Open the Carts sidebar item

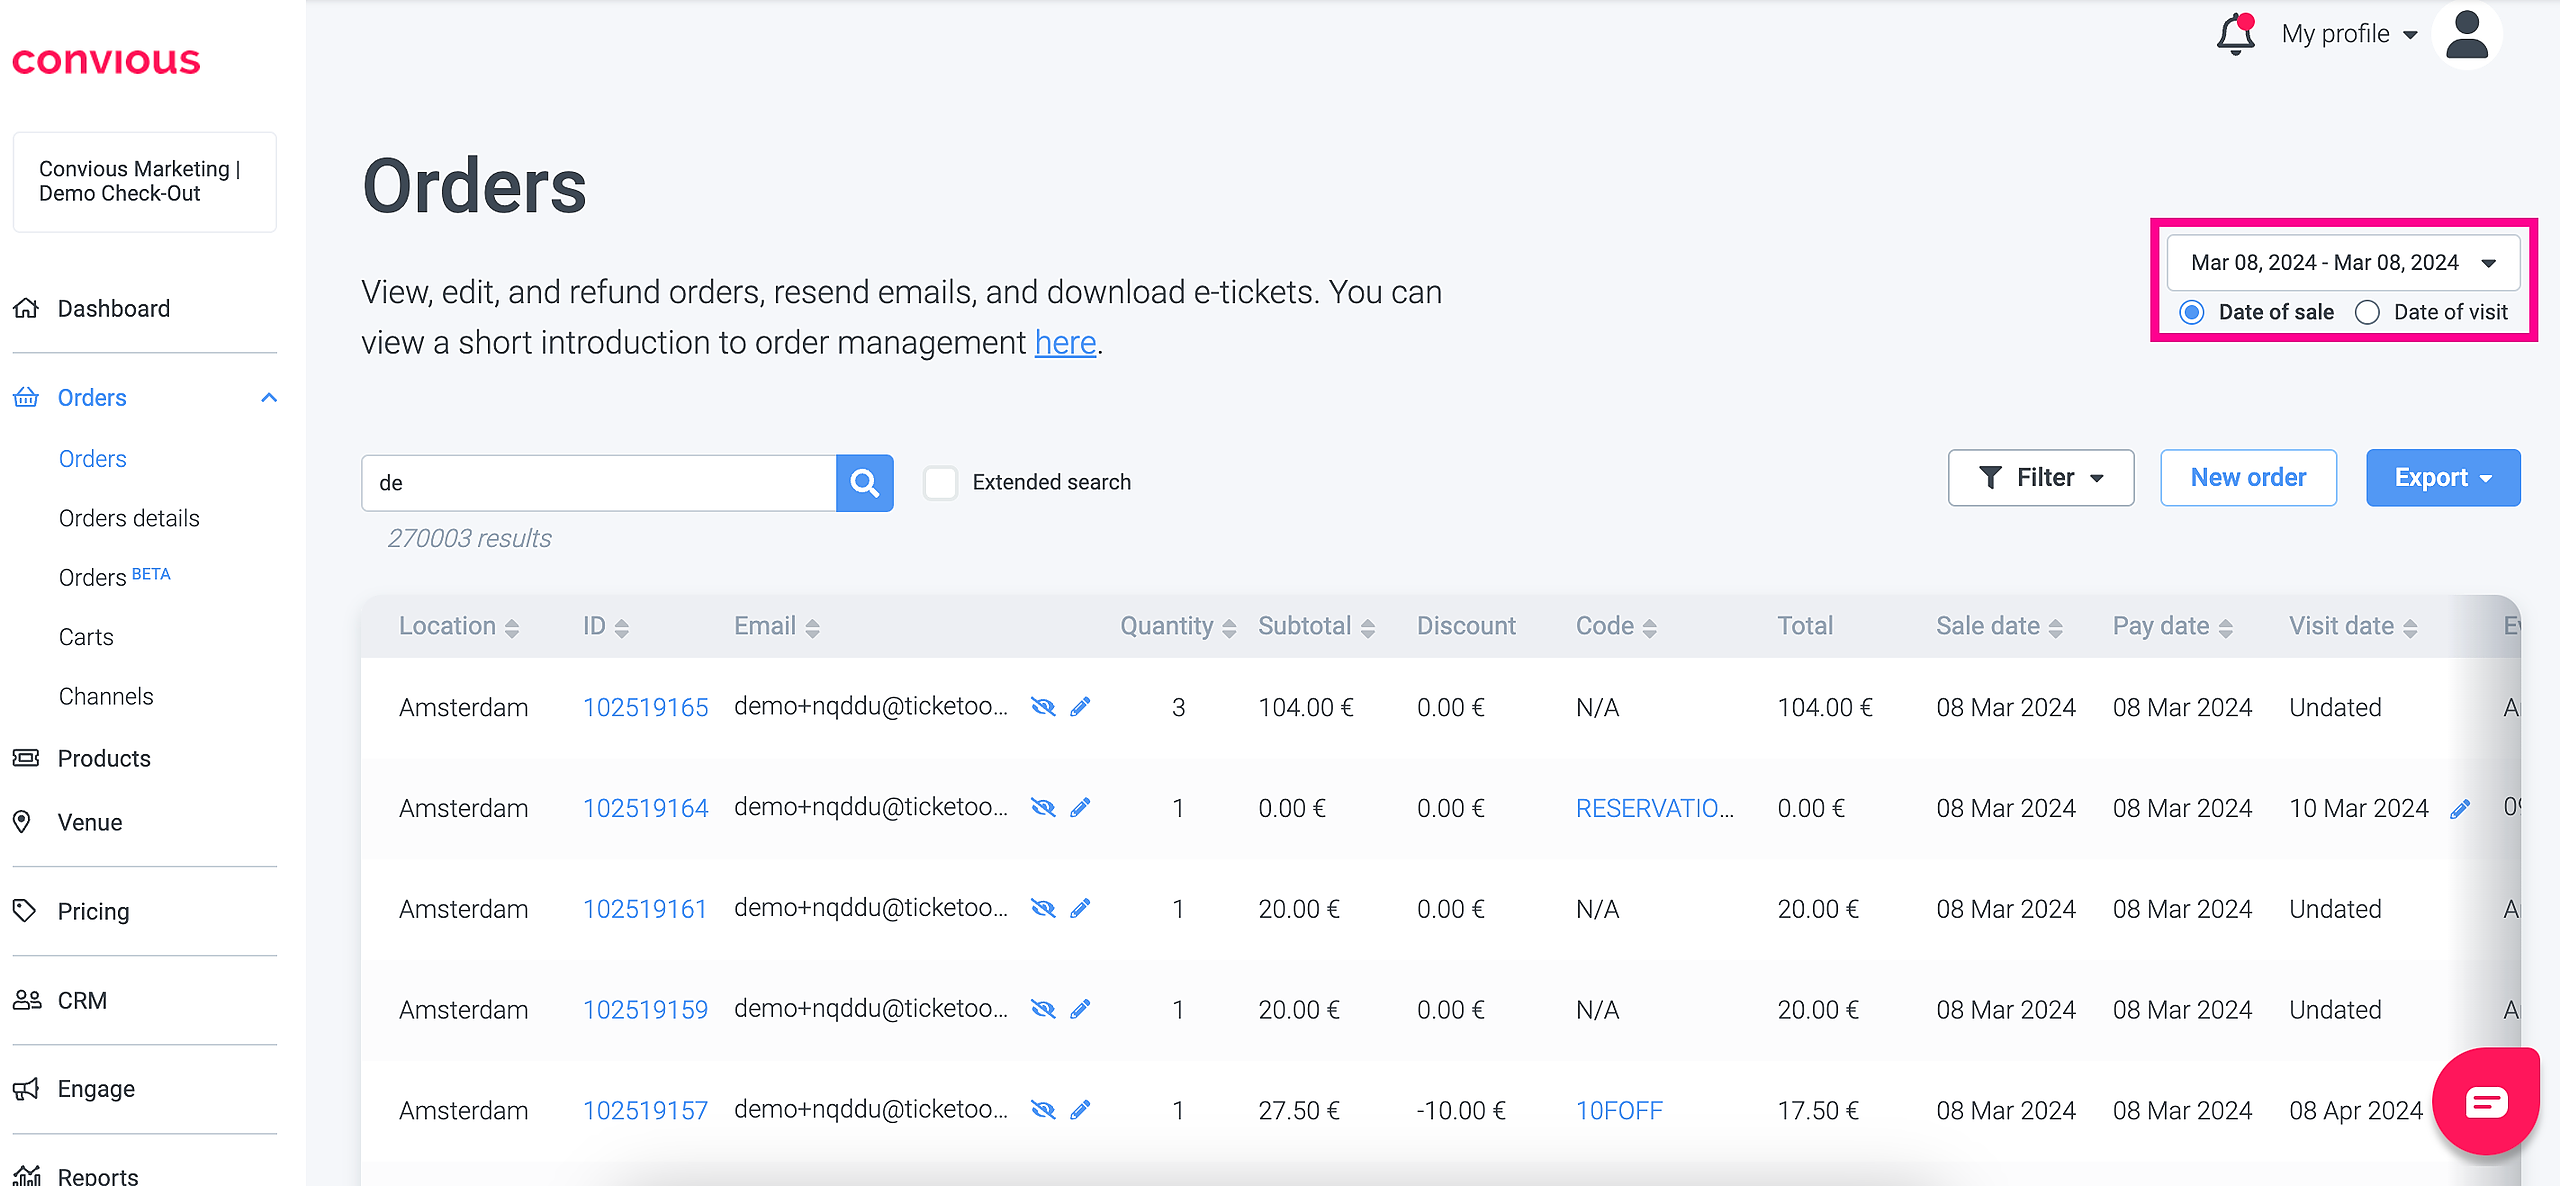pyautogui.click(x=86, y=637)
